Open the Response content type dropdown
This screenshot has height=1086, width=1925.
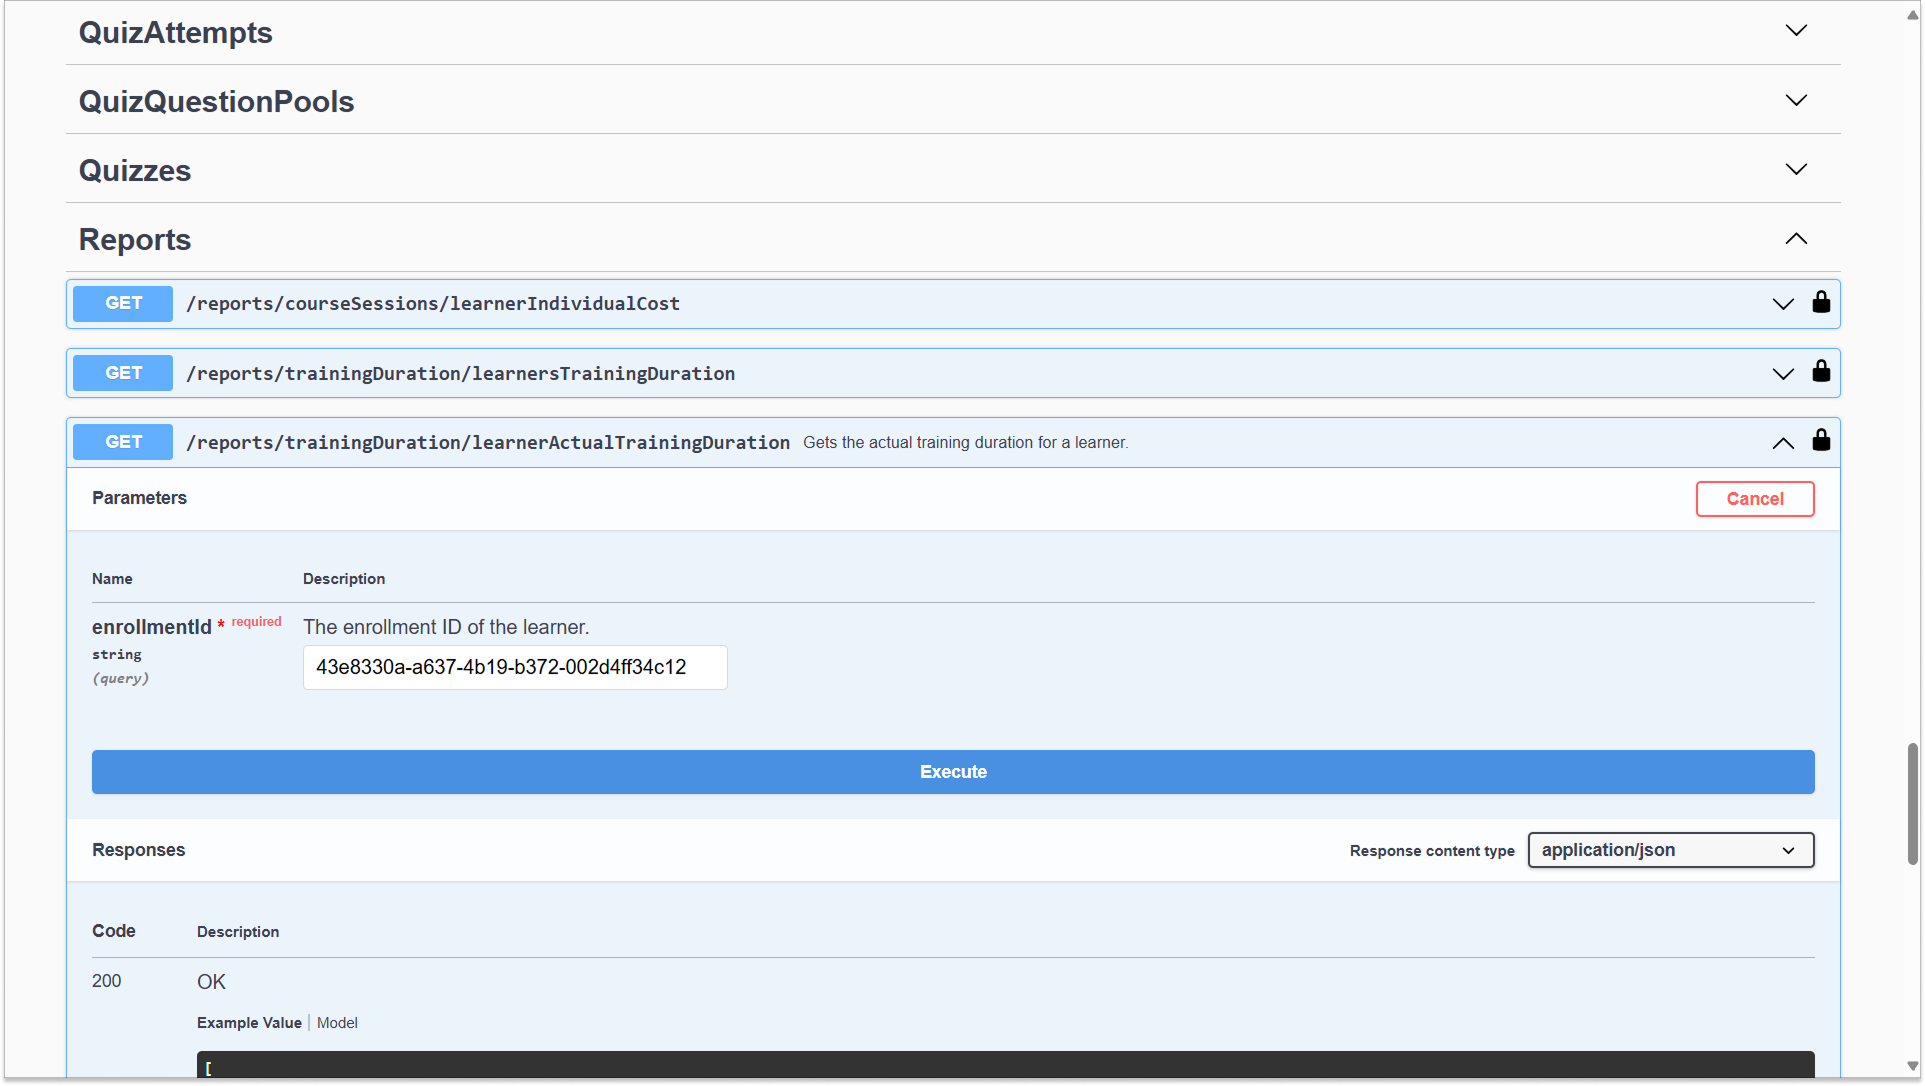tap(1670, 850)
